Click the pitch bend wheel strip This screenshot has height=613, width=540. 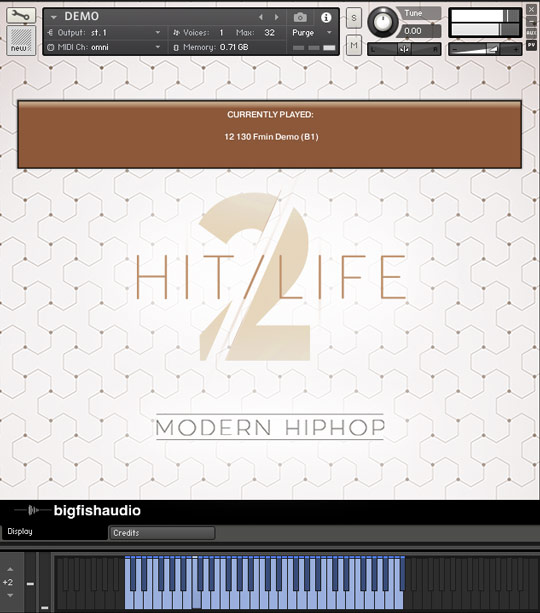pos(30,583)
